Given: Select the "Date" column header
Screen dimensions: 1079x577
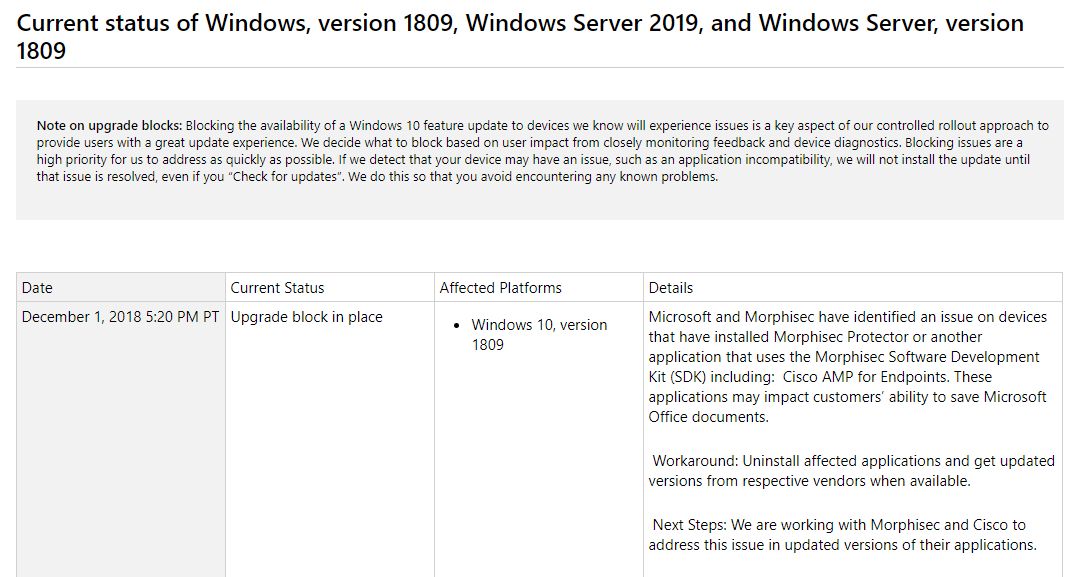Looking at the screenshot, I should [x=37, y=288].
